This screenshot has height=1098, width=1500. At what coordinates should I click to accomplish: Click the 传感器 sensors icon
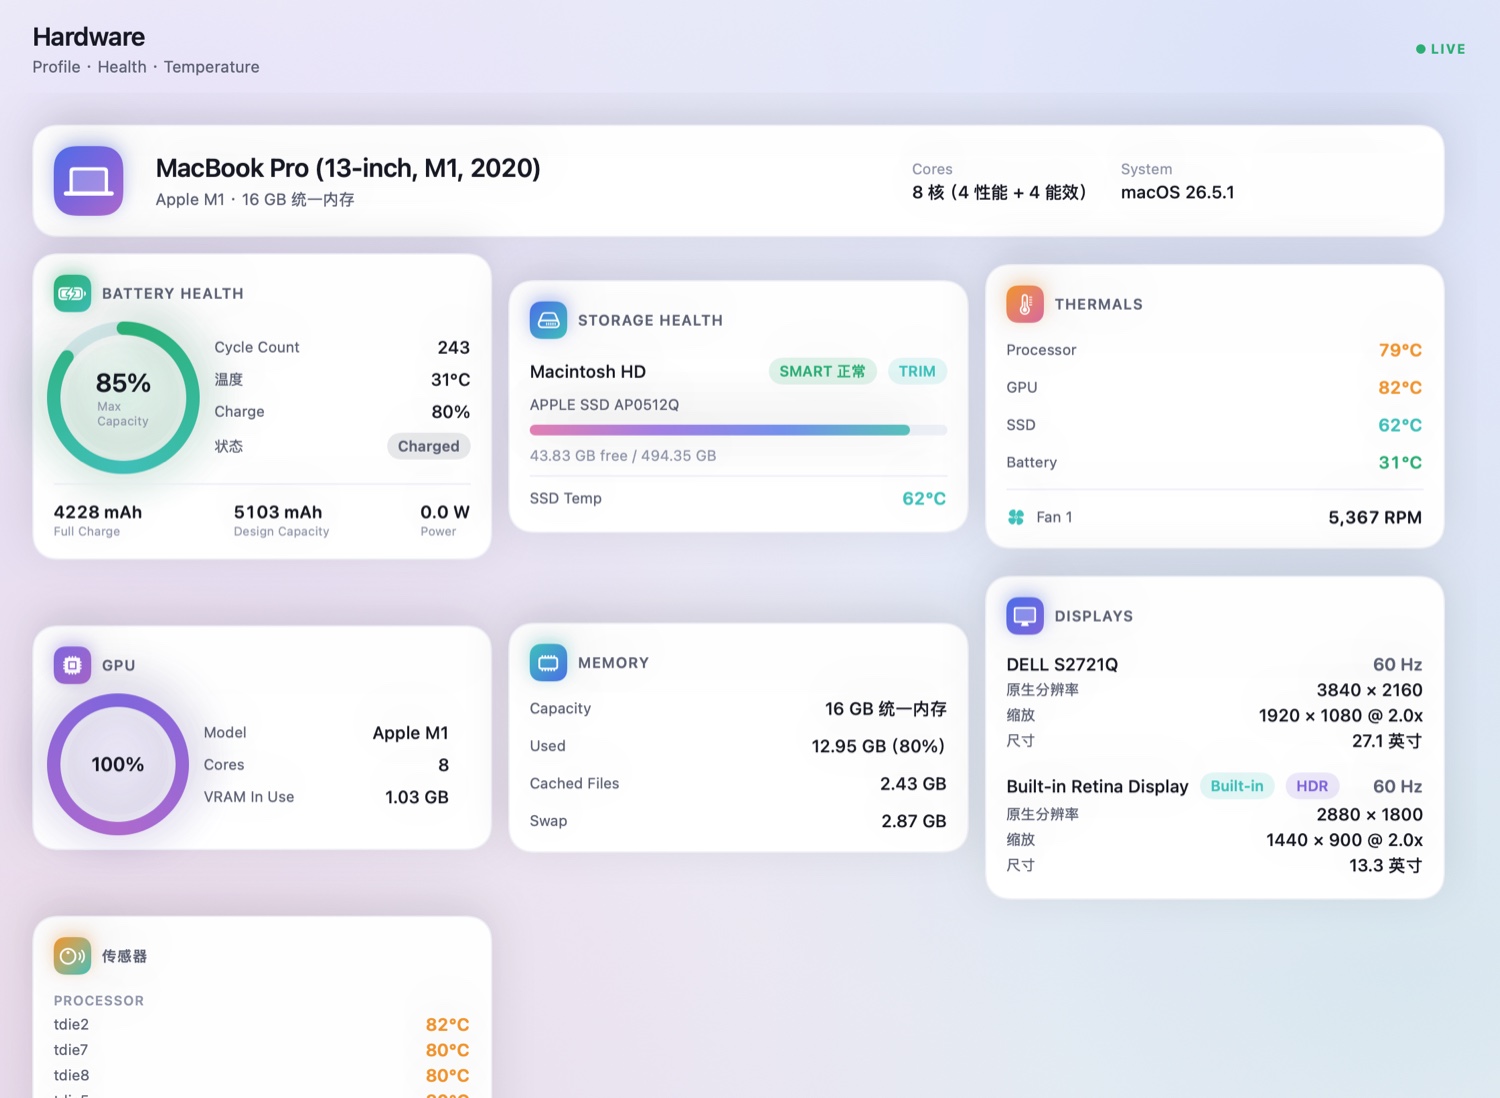72,956
